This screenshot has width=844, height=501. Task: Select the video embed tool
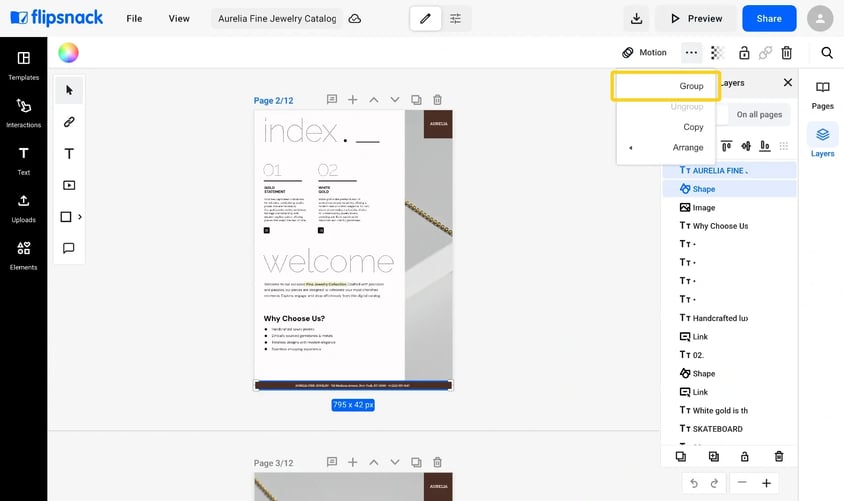click(x=69, y=185)
